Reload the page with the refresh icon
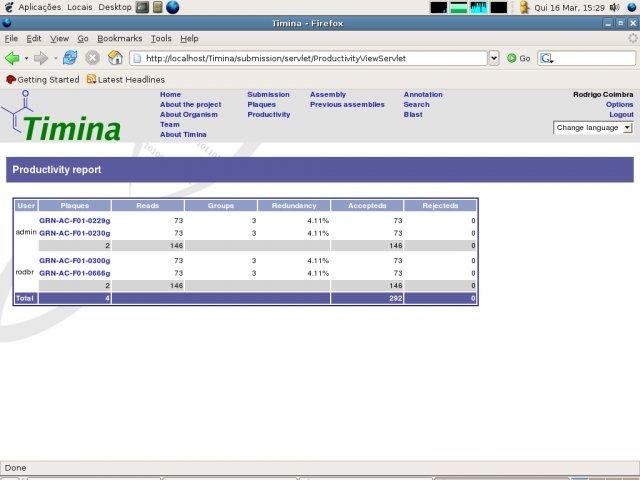 (70, 58)
